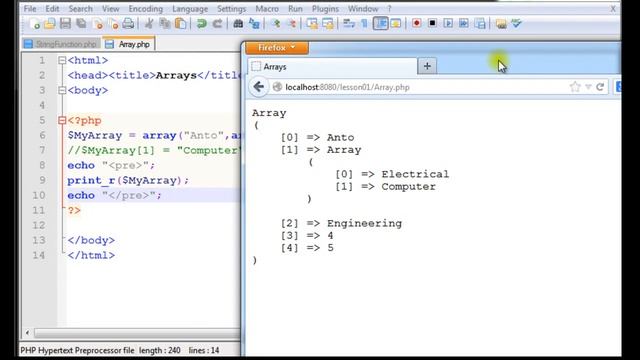Play back the recorded macro
The width and height of the screenshot is (640, 360).
pos(448,23)
